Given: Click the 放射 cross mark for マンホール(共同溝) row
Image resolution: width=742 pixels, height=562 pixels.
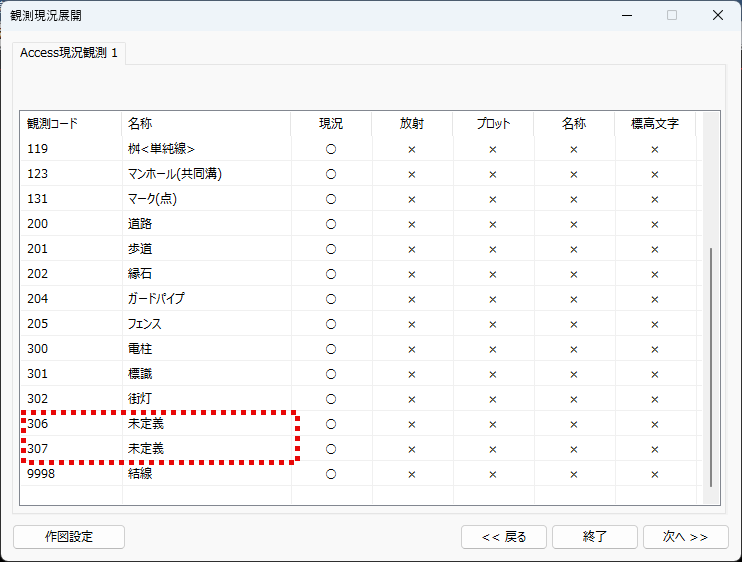Looking at the screenshot, I should click(411, 174).
